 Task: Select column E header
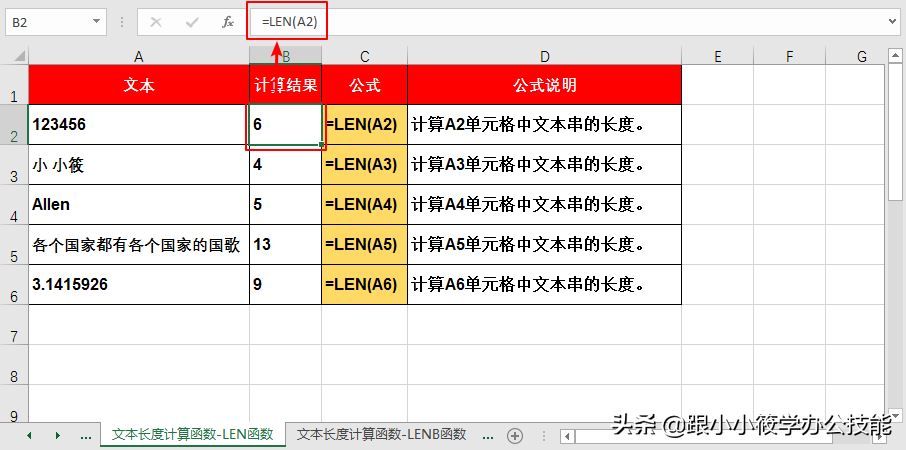click(x=718, y=56)
